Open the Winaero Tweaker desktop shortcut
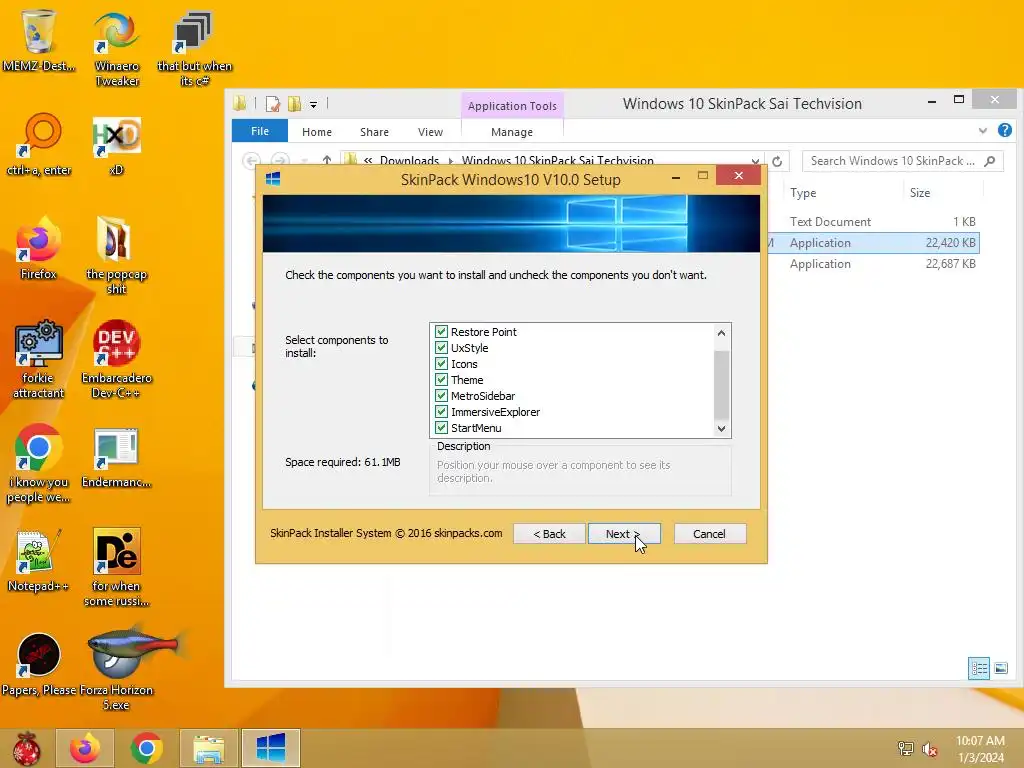The width and height of the screenshot is (1024, 768). pos(116,47)
